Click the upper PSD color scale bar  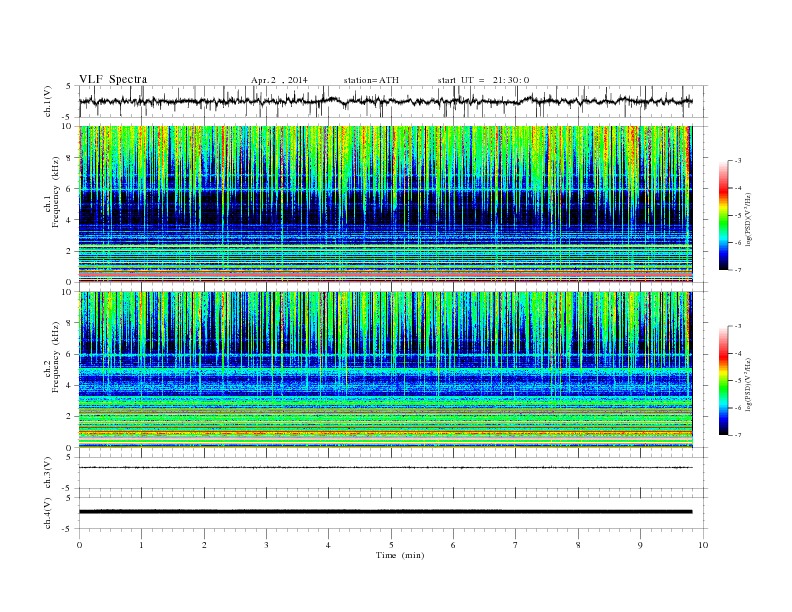tap(723, 215)
